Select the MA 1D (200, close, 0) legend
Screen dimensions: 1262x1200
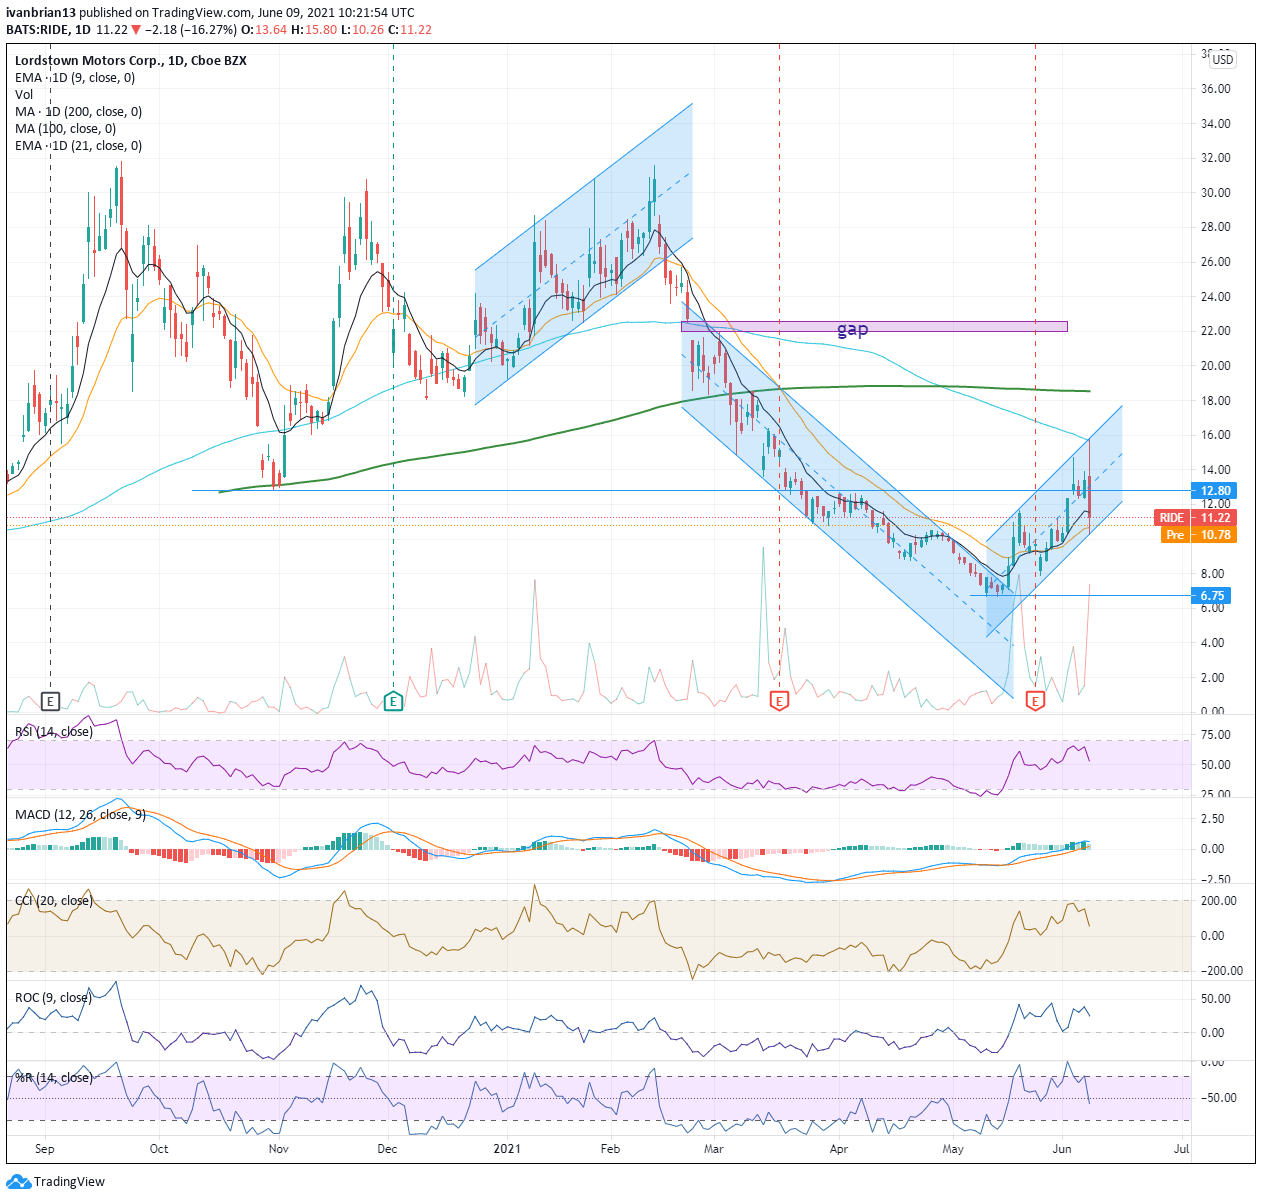[78, 111]
